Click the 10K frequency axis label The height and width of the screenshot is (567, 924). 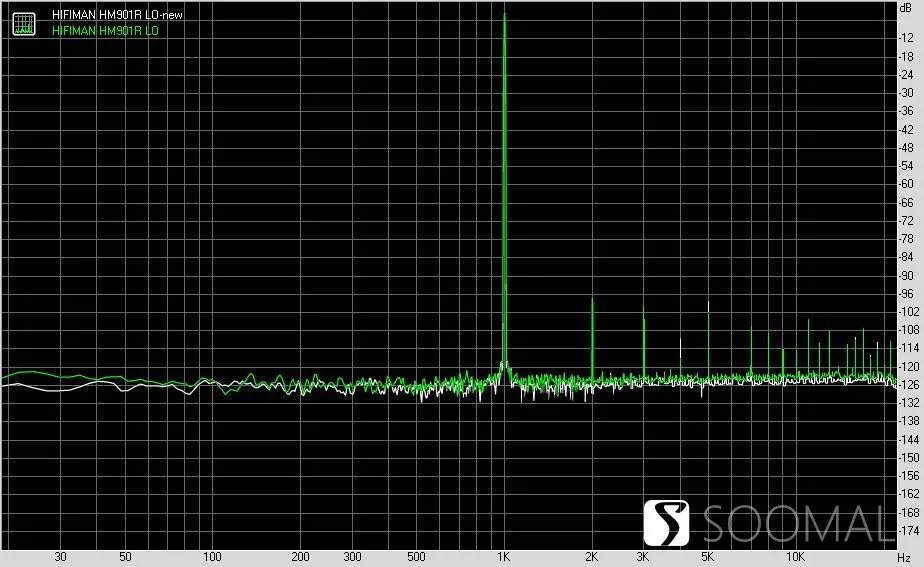point(795,556)
